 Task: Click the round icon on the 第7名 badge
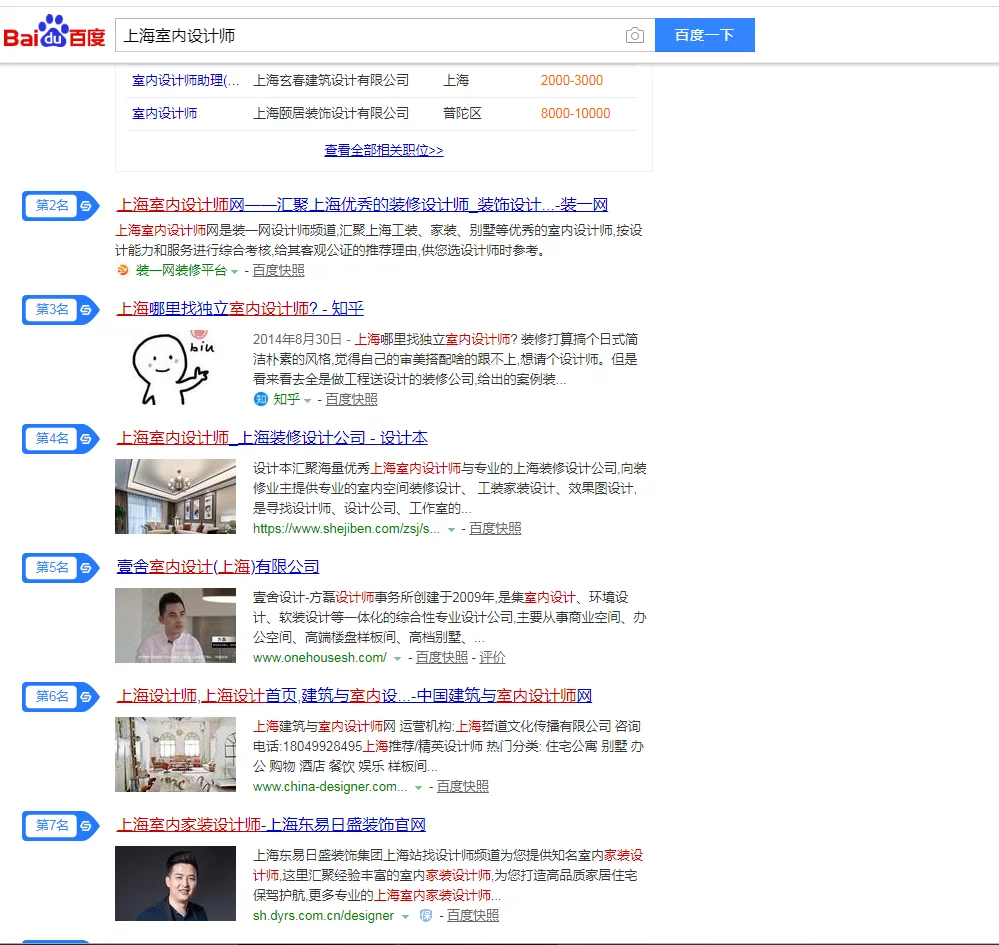[x=86, y=826]
